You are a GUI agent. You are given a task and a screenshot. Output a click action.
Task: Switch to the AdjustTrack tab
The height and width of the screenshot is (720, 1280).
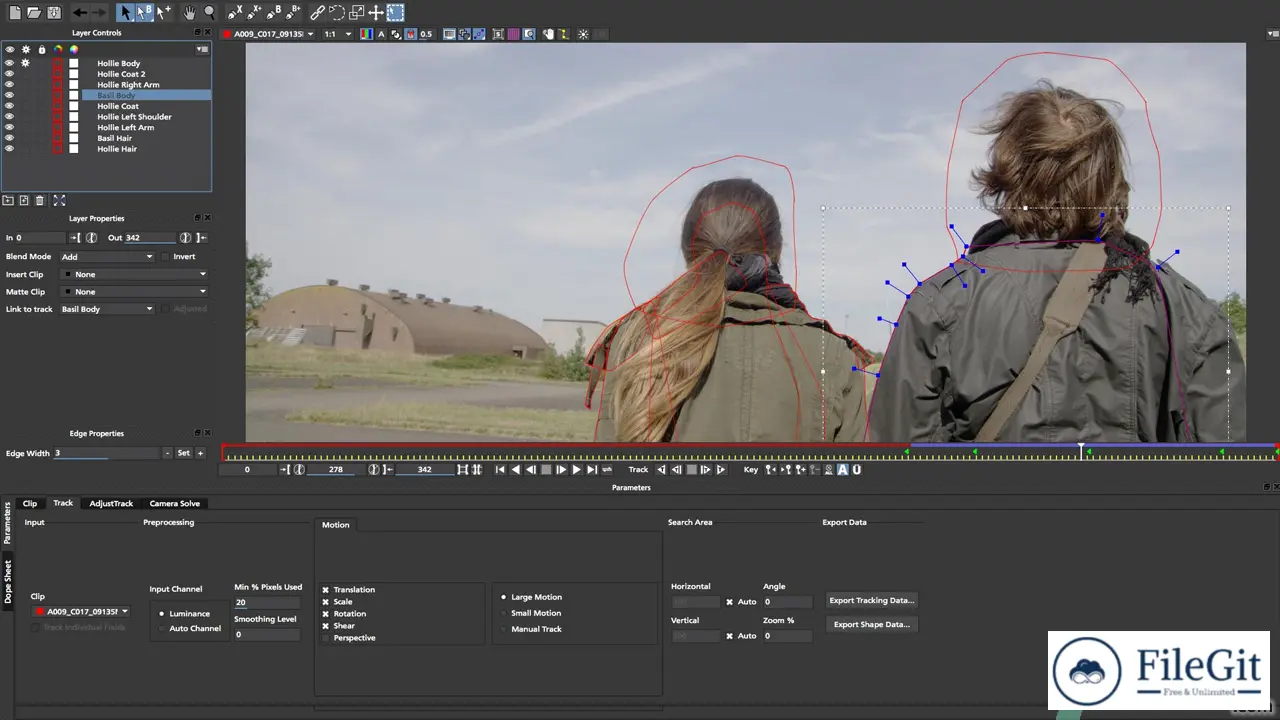pos(111,503)
